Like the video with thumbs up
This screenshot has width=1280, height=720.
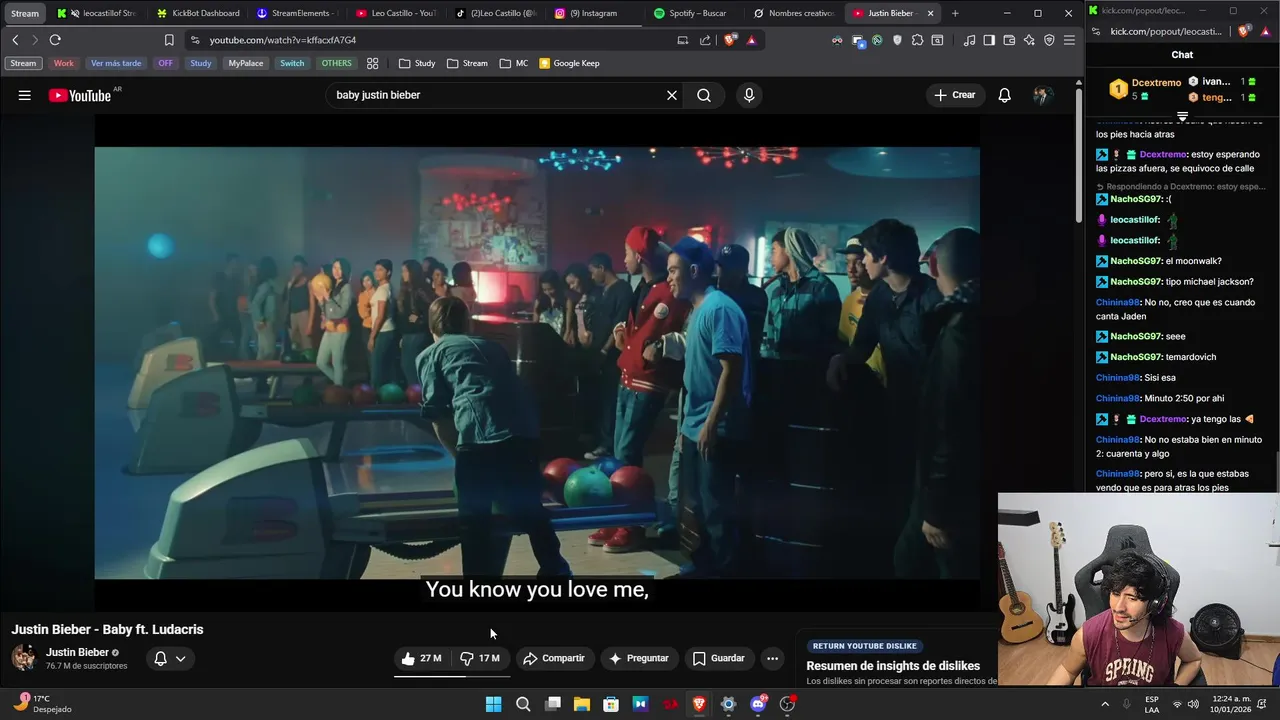click(421, 658)
